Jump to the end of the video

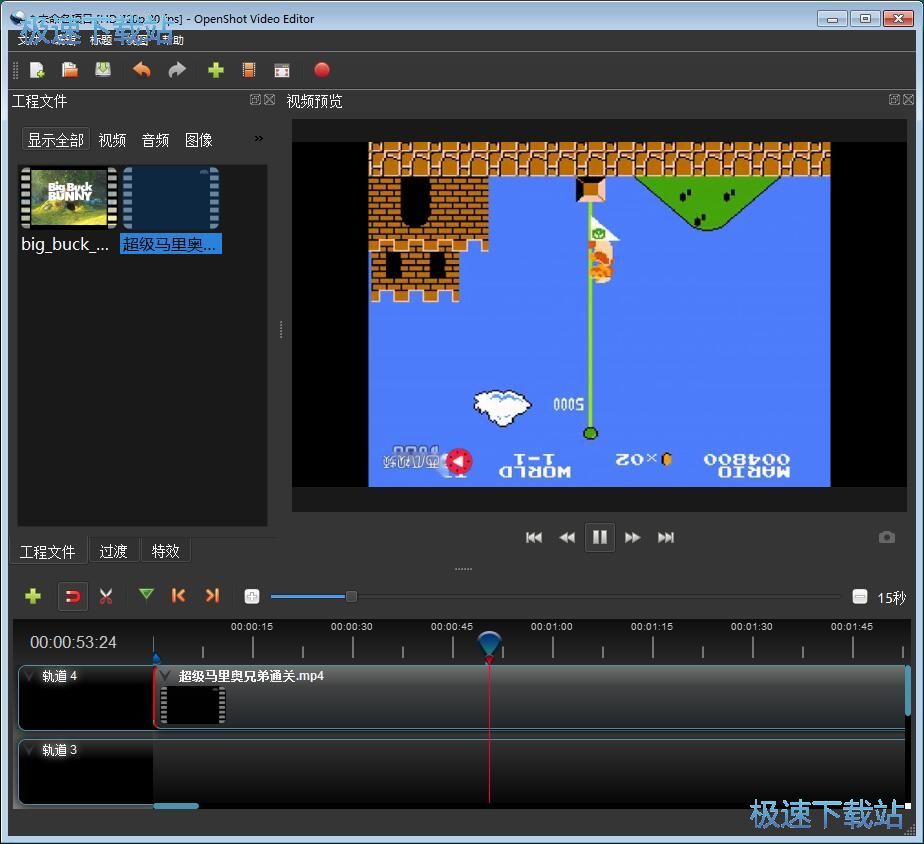coord(666,537)
